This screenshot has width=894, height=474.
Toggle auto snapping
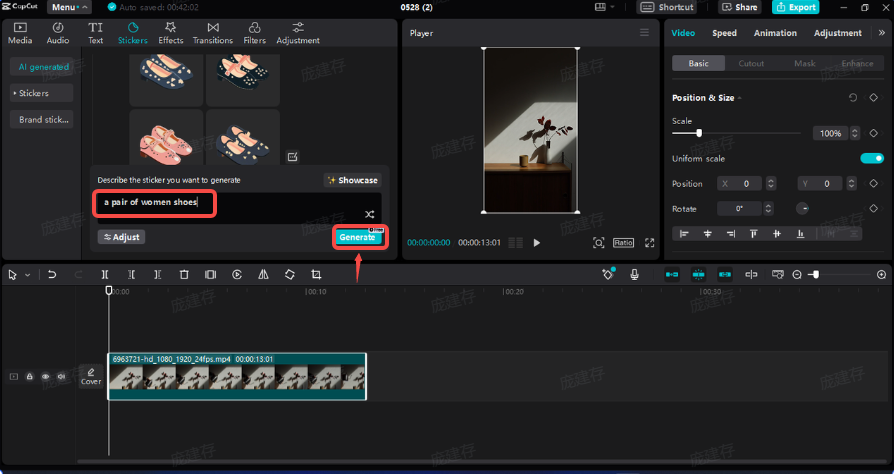698,275
